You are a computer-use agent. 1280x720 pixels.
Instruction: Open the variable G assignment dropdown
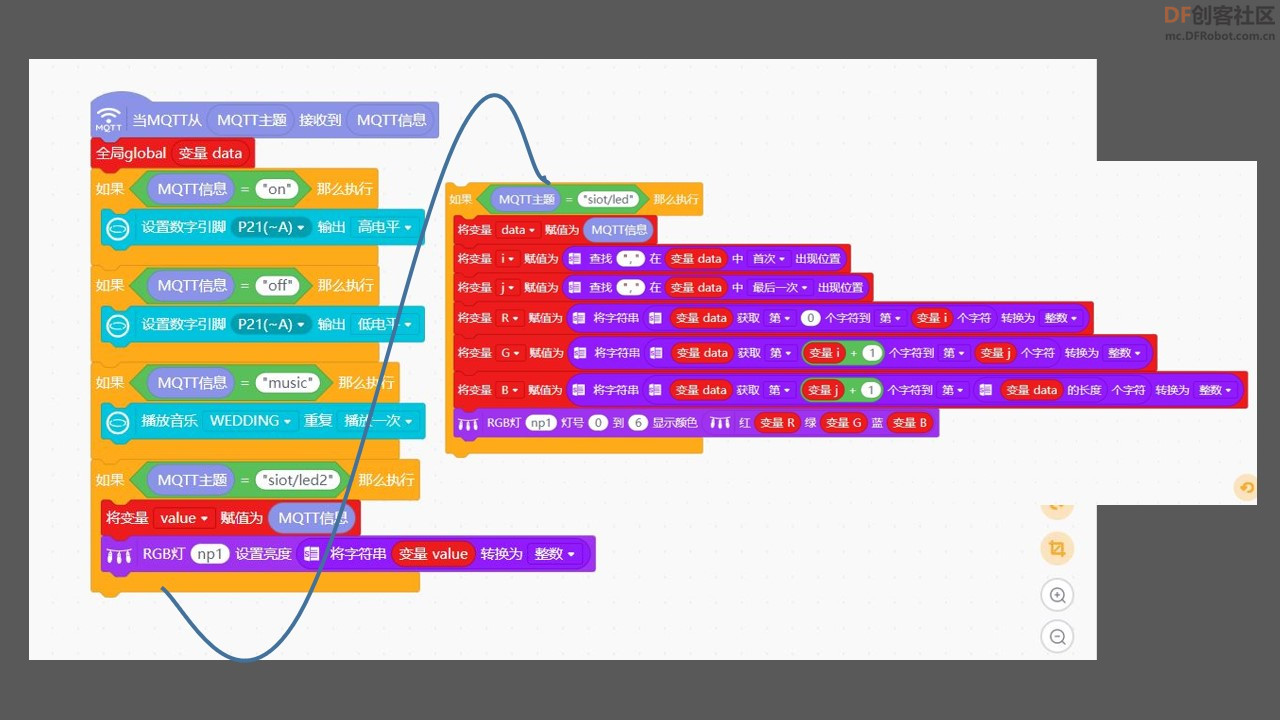click(x=510, y=353)
